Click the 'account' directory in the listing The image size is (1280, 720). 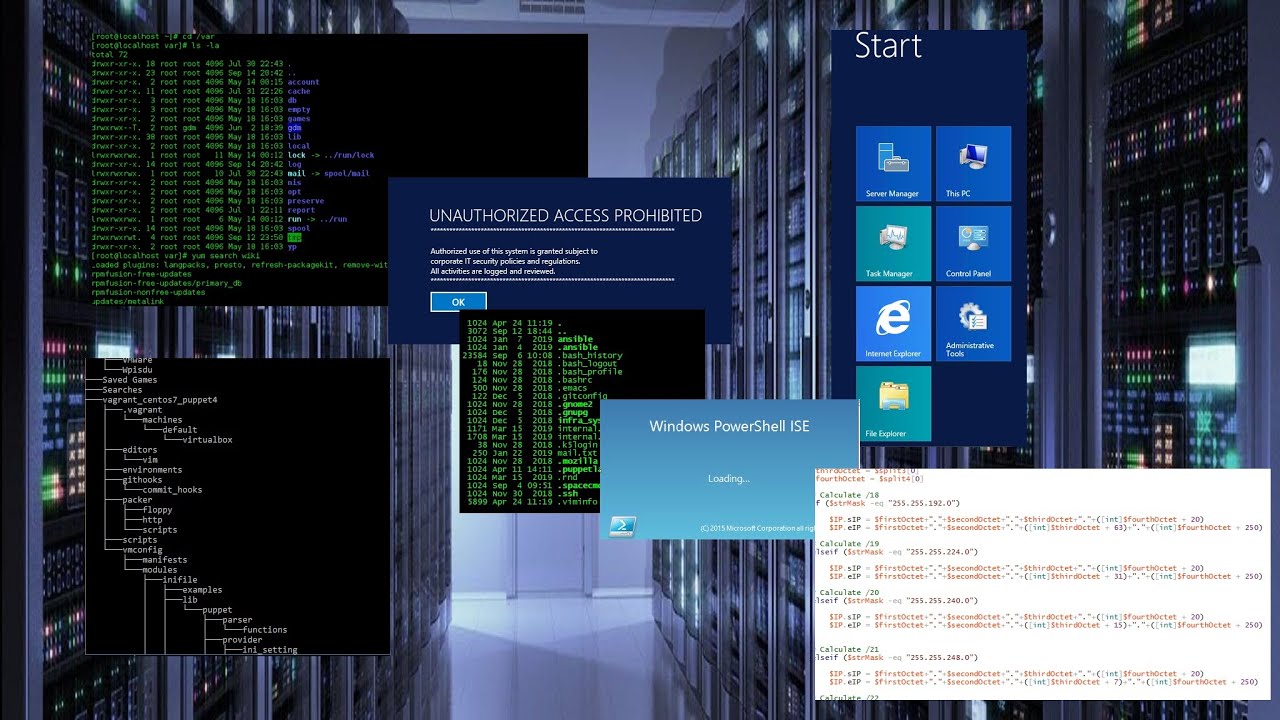click(303, 82)
